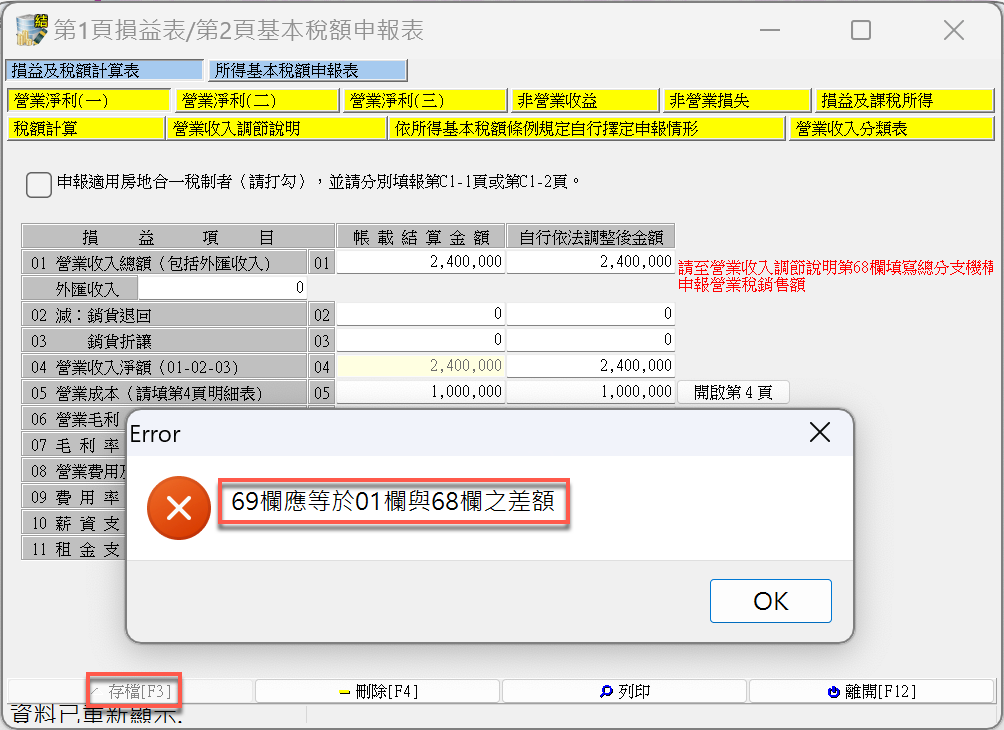
Task: Click the 外匯收入 amount field
Action: (222, 288)
